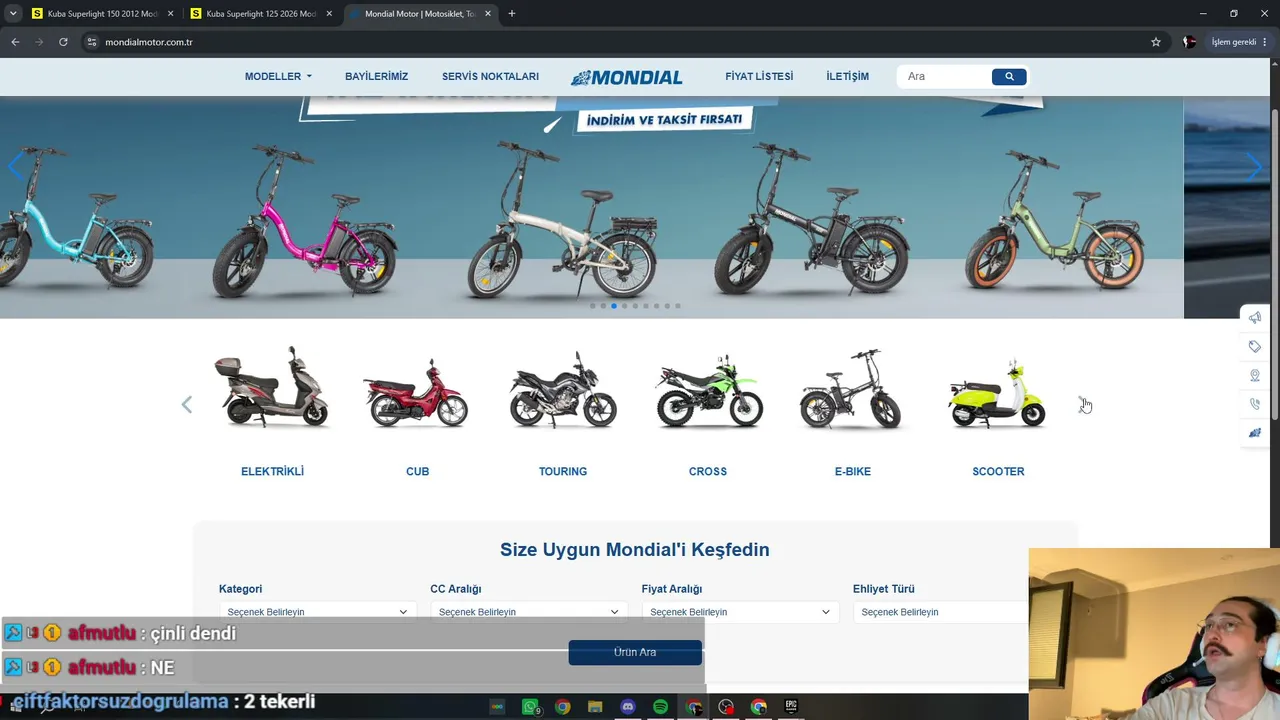This screenshot has height=720, width=1280.
Task: Open the CUB category link
Action: click(417, 471)
